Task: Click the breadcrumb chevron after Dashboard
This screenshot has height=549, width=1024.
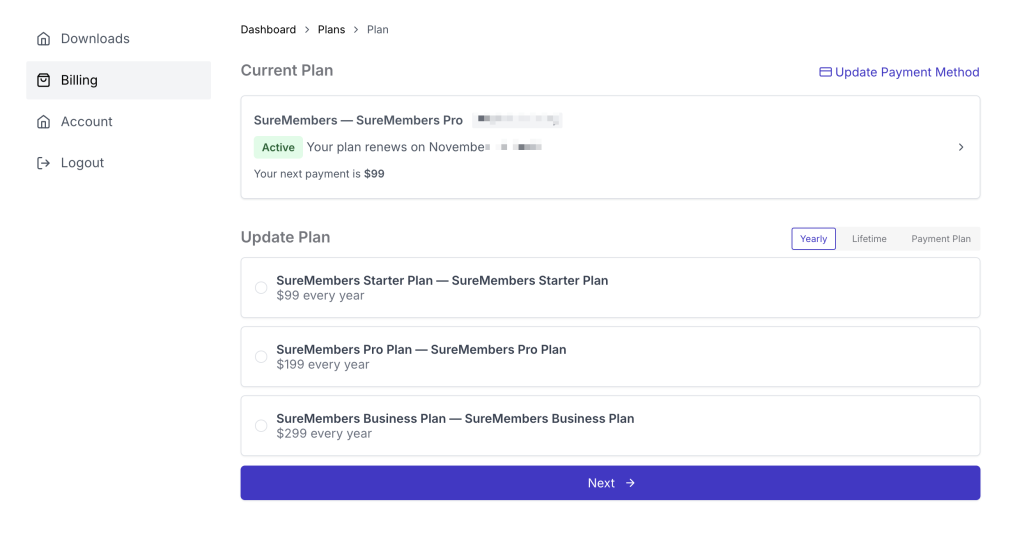Action: coord(307,30)
